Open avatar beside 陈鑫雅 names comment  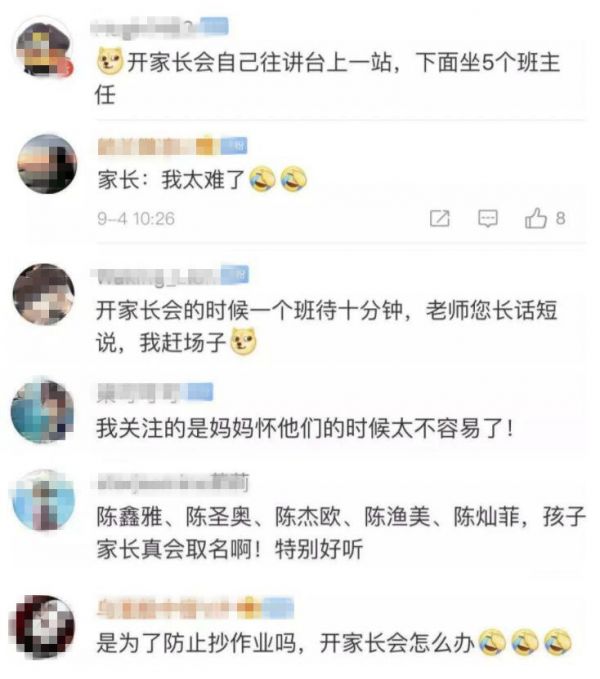pyautogui.click(x=43, y=500)
